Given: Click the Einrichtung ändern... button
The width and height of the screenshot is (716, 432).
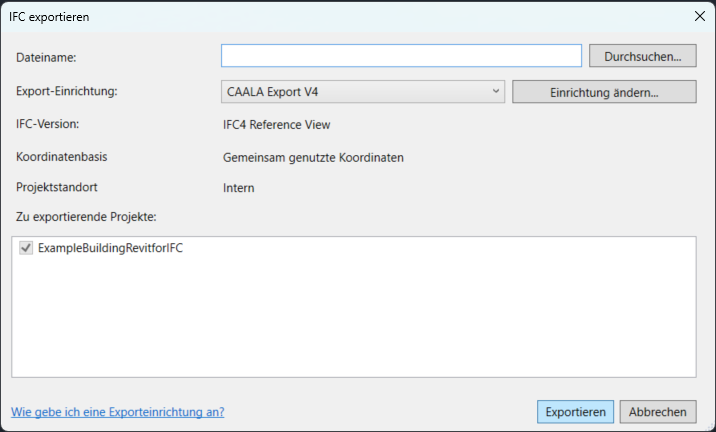Looking at the screenshot, I should point(604,92).
